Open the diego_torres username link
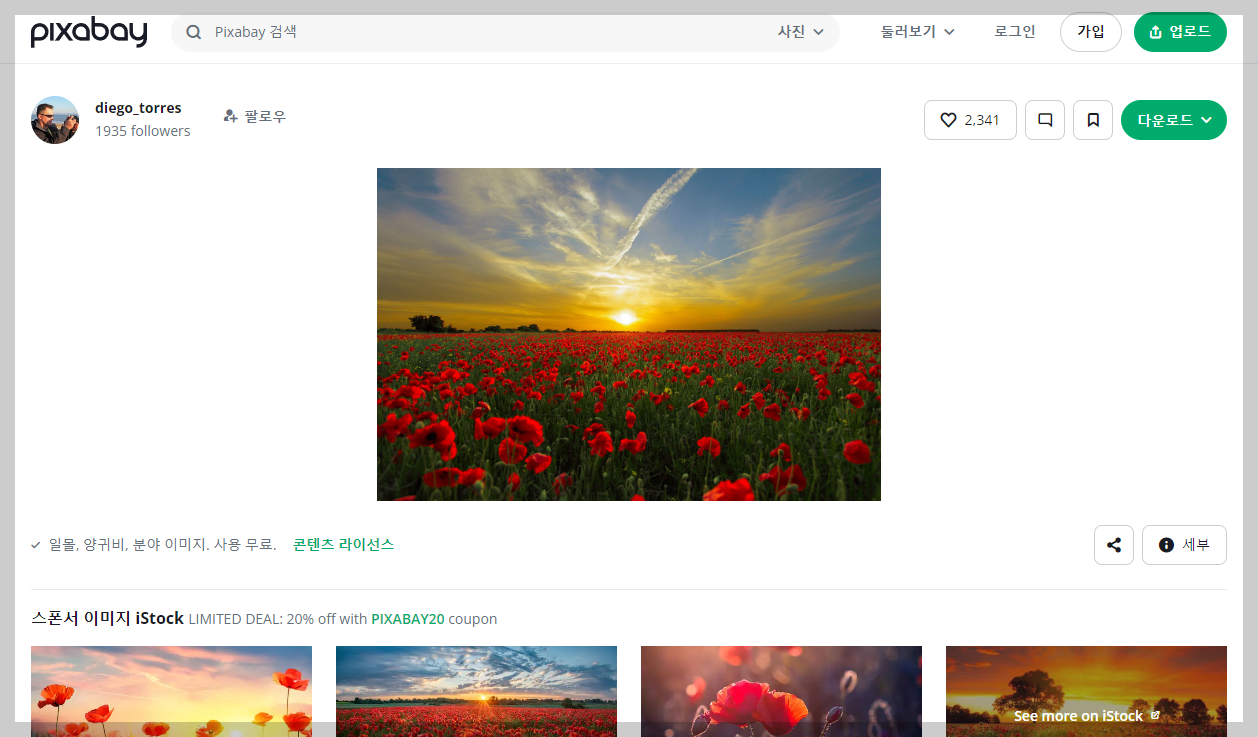Viewport: 1258px width, 737px height. tap(138, 108)
